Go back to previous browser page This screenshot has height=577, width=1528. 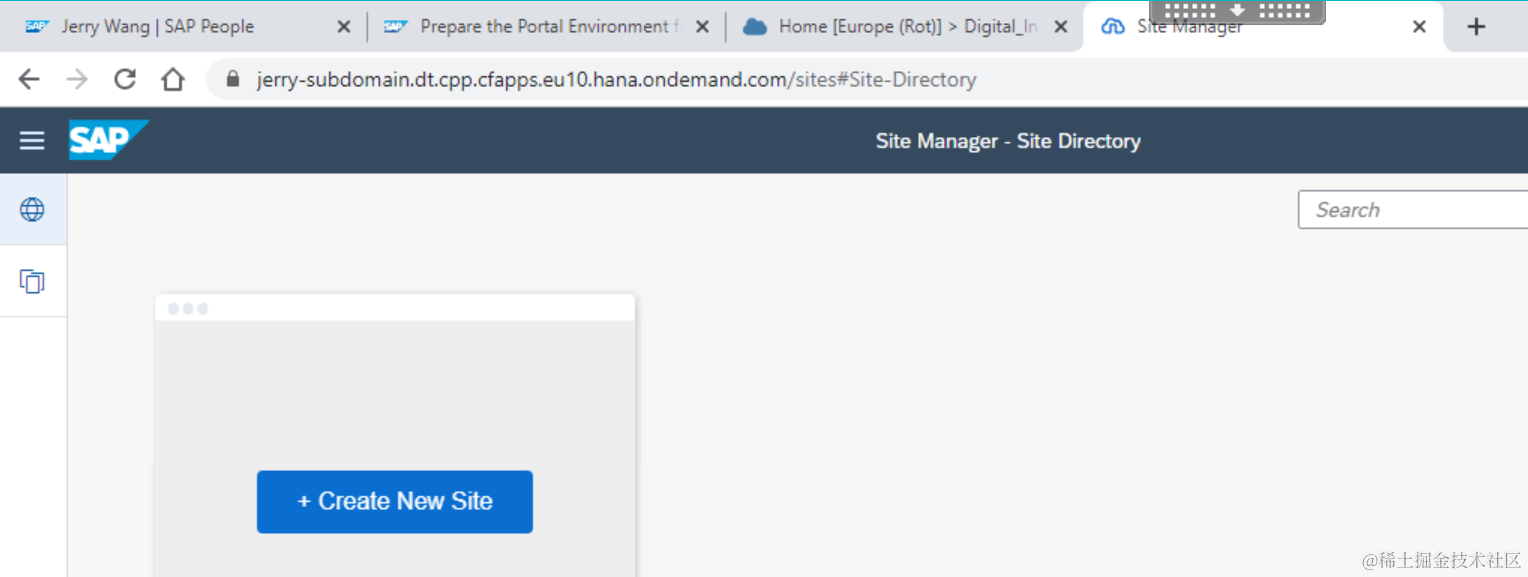tap(29, 79)
